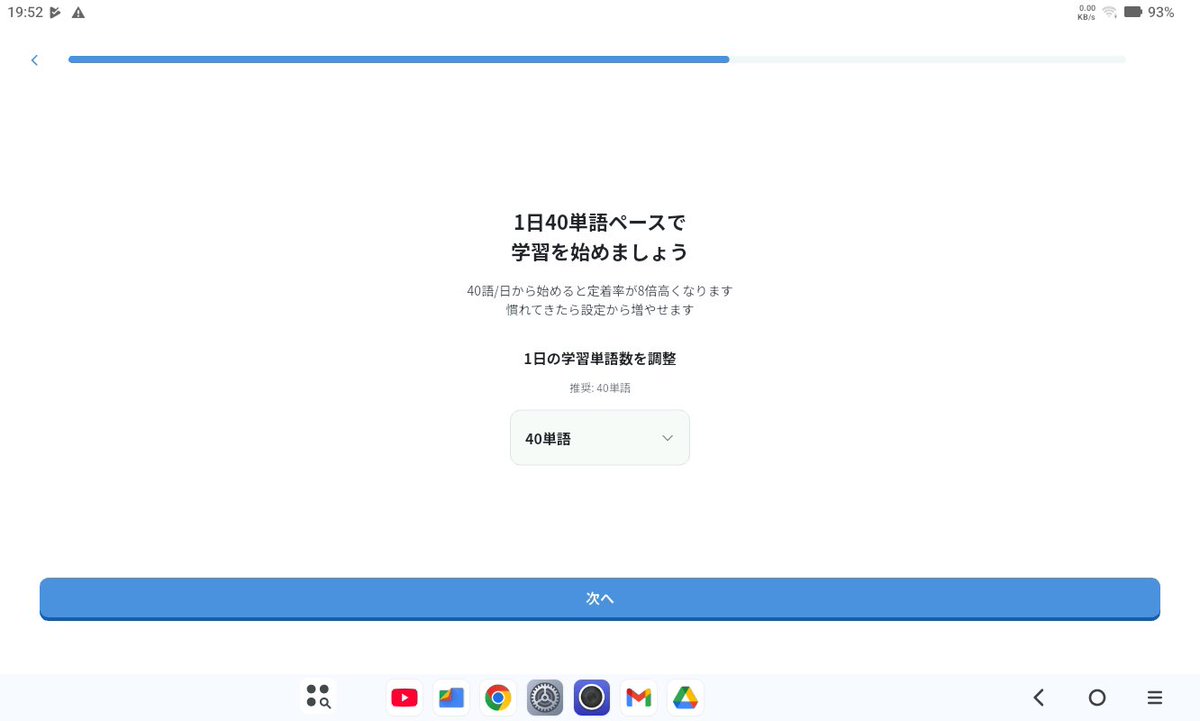
Task: Tap the Android back navigation arrow
Action: 1037,697
